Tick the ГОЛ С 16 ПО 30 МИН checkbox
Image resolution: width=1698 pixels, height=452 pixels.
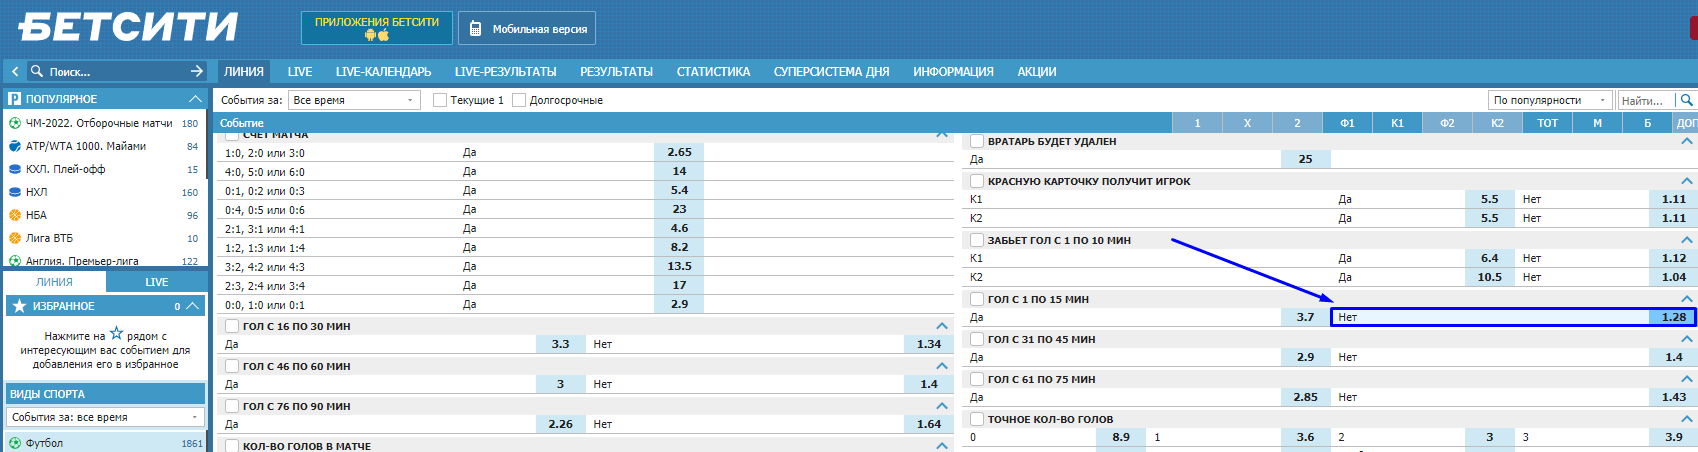(x=232, y=326)
